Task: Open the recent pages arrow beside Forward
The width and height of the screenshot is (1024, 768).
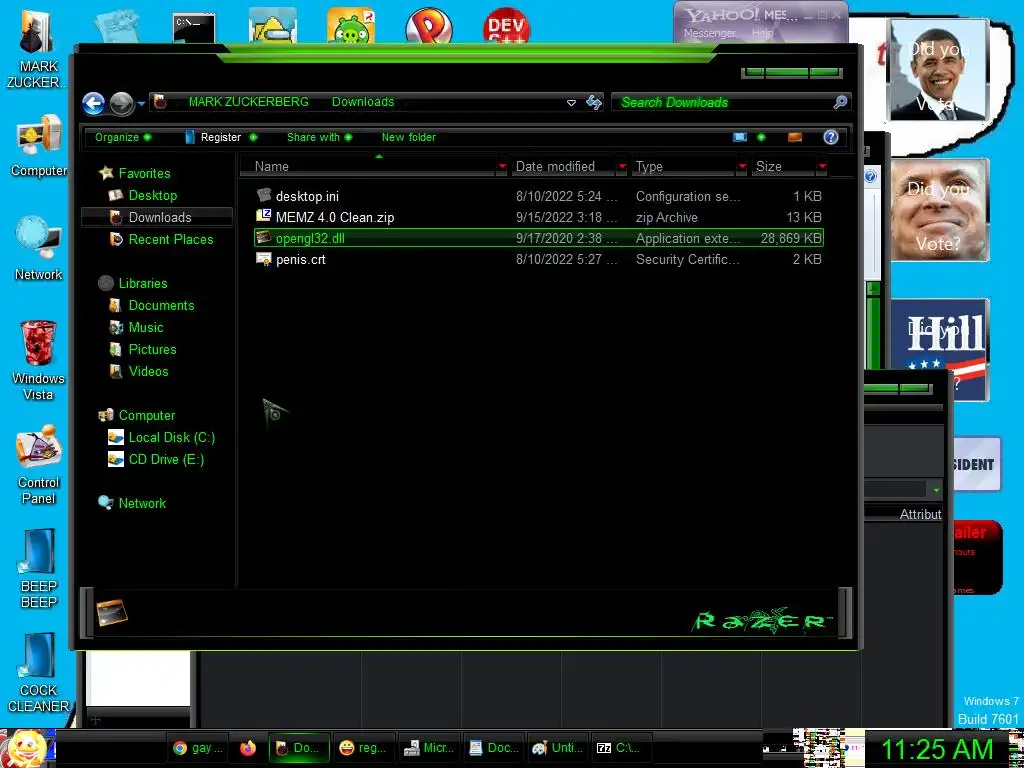Action: click(141, 103)
